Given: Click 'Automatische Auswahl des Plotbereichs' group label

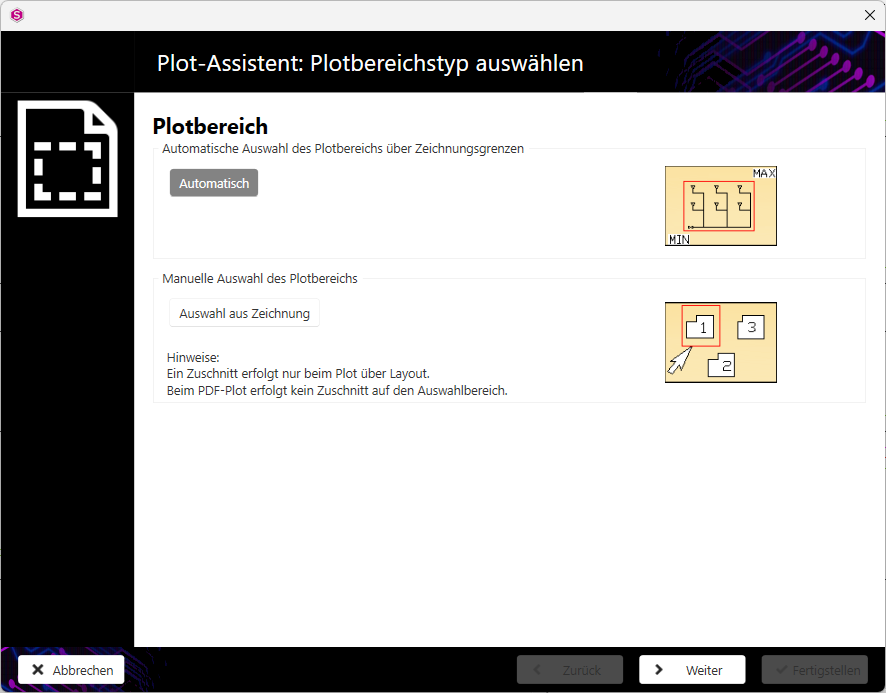Looking at the screenshot, I should click(343, 149).
